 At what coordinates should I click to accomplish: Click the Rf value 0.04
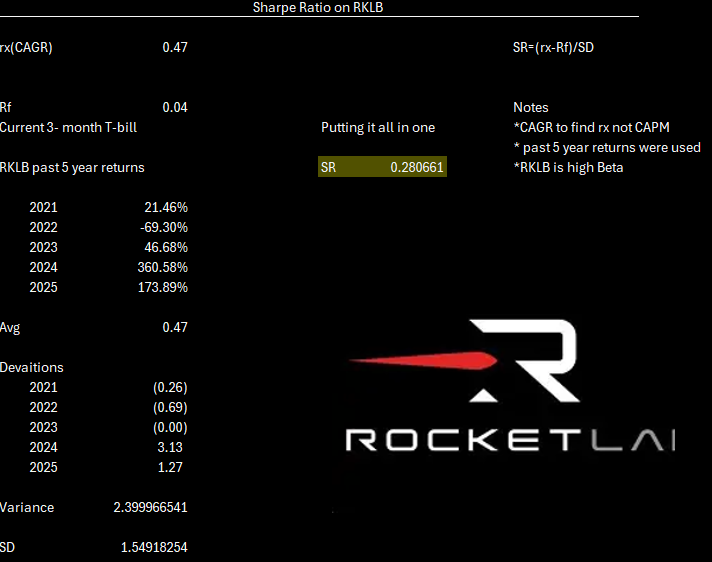[x=175, y=107]
